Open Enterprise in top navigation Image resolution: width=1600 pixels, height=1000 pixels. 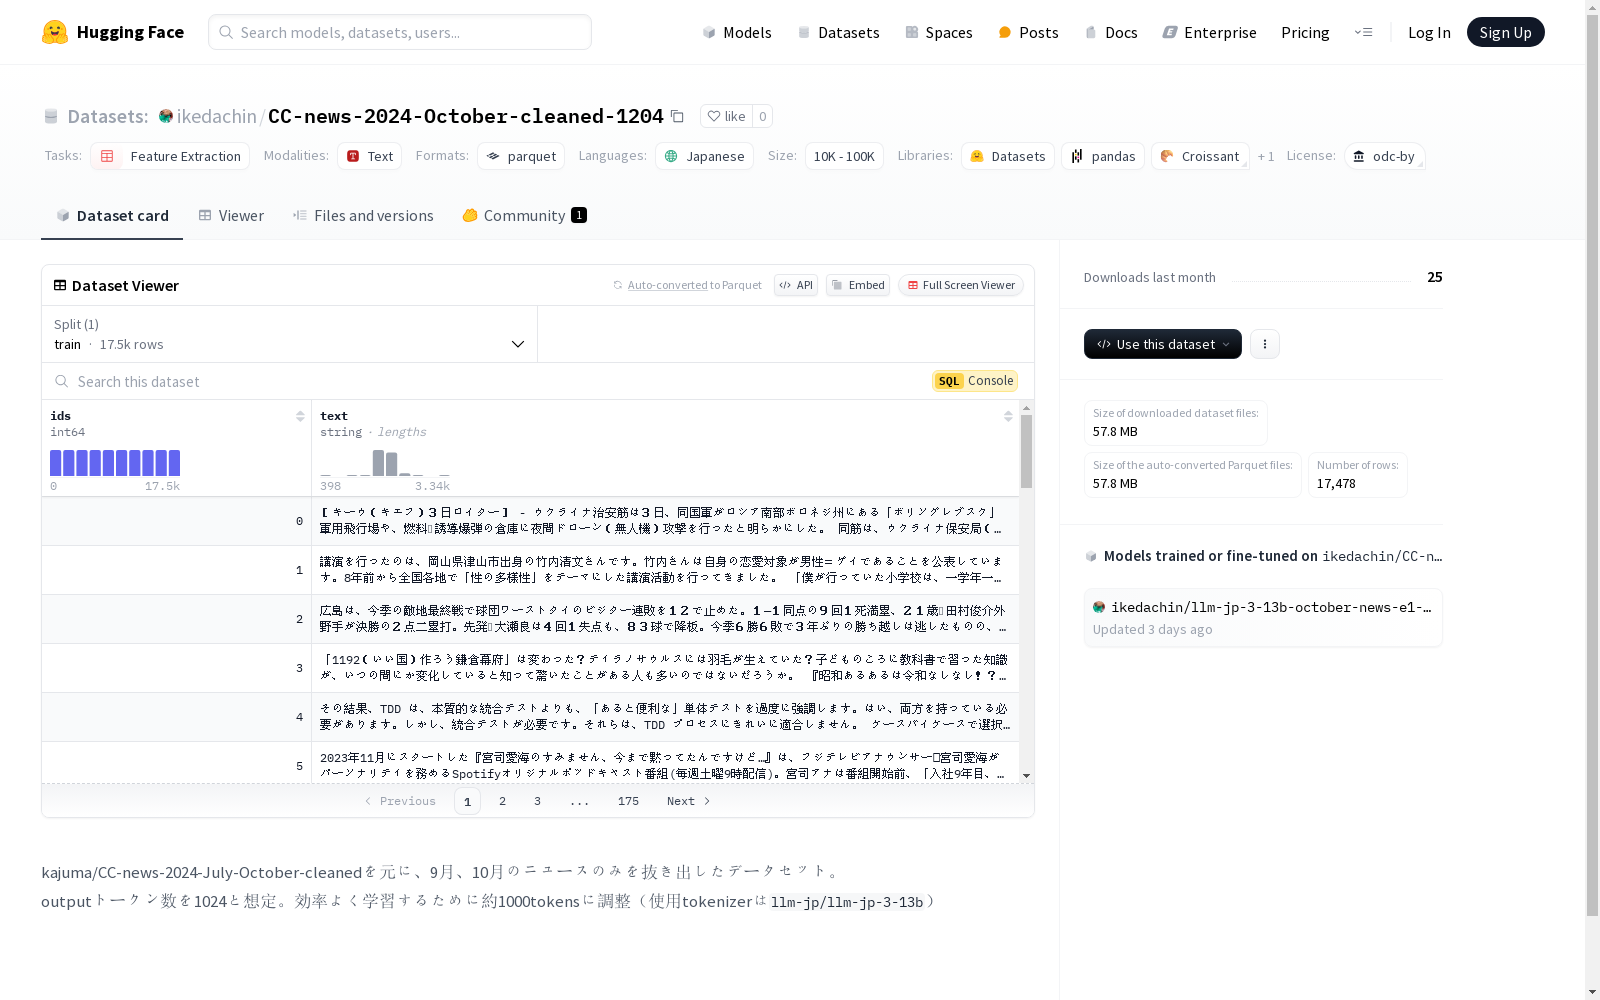pos(1209,32)
